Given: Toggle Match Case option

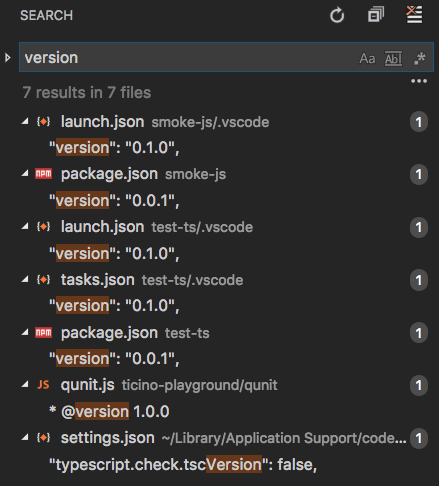Looking at the screenshot, I should point(367,58).
